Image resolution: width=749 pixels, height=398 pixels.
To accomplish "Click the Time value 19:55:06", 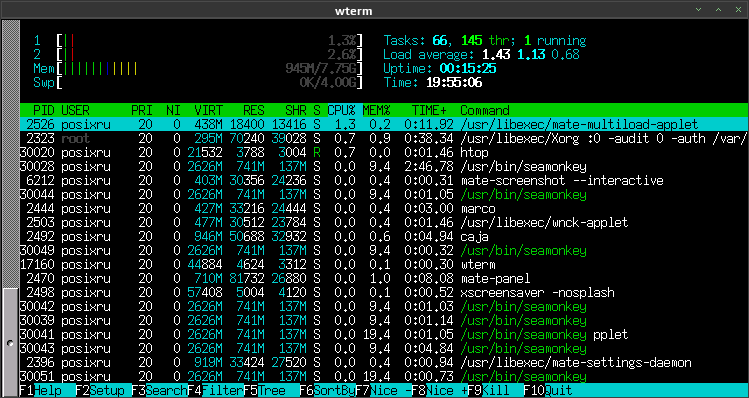I will point(454,82).
